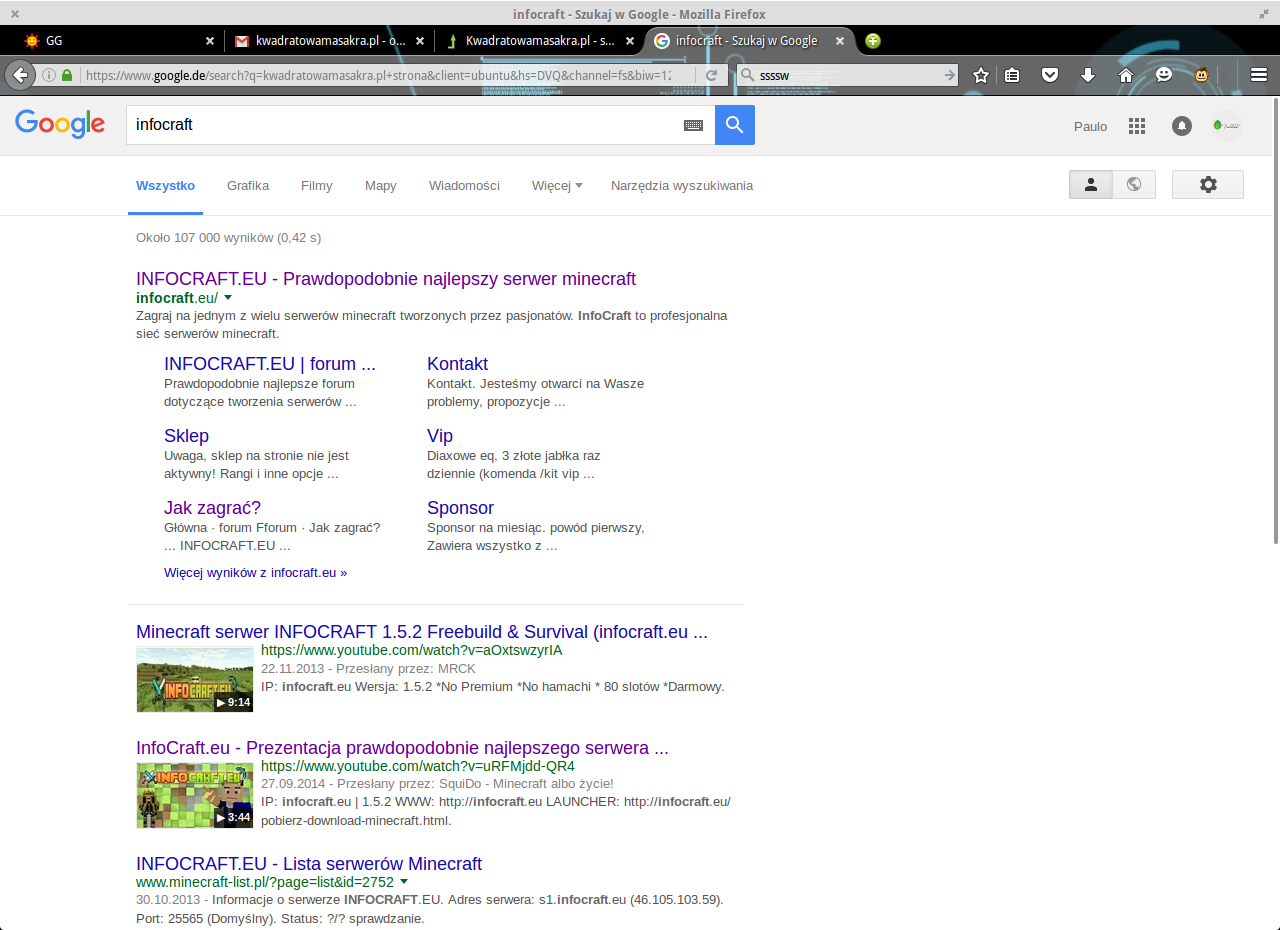Bookmark this page with the star icon
The height and width of the screenshot is (930, 1280).
tap(981, 75)
